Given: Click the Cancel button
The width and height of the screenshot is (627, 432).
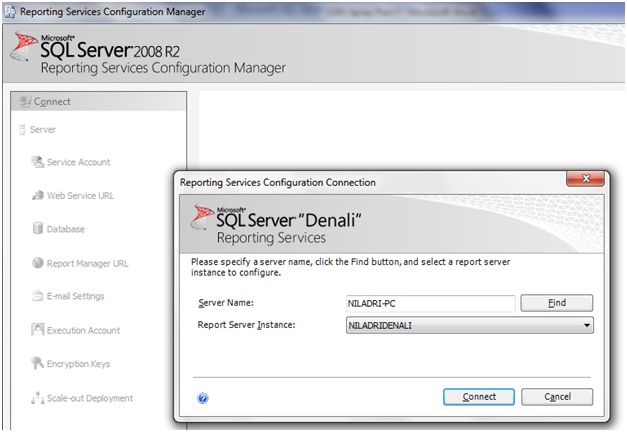Looking at the screenshot, I should tap(557, 397).
